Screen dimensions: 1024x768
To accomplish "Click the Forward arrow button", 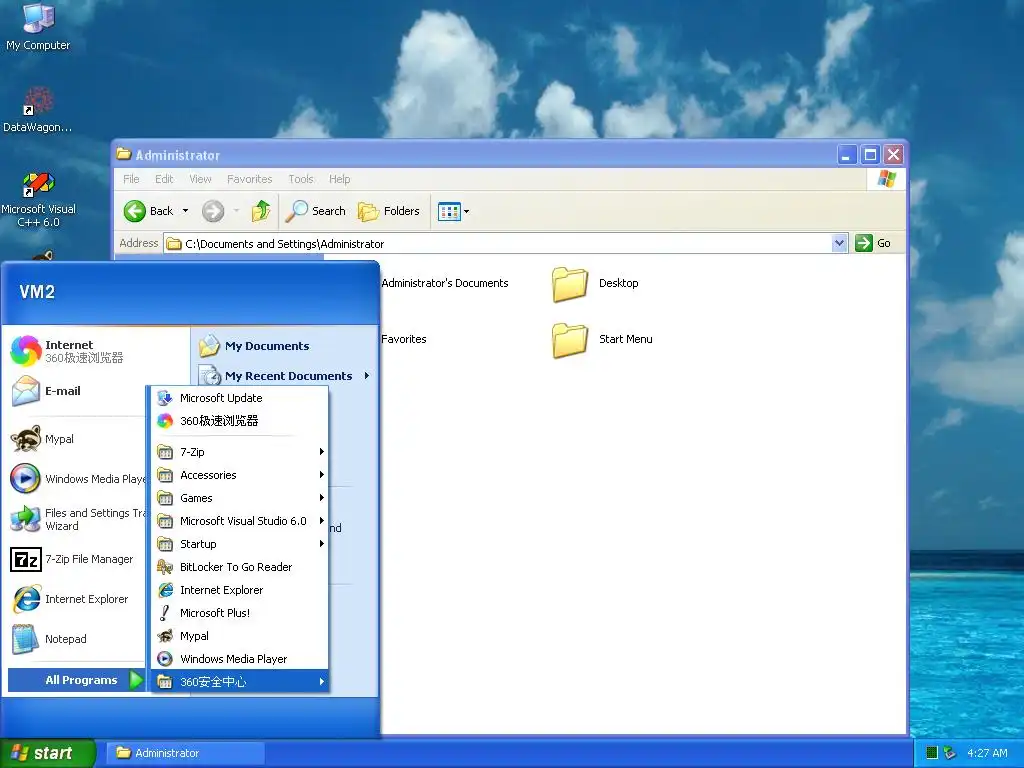I will click(x=213, y=211).
